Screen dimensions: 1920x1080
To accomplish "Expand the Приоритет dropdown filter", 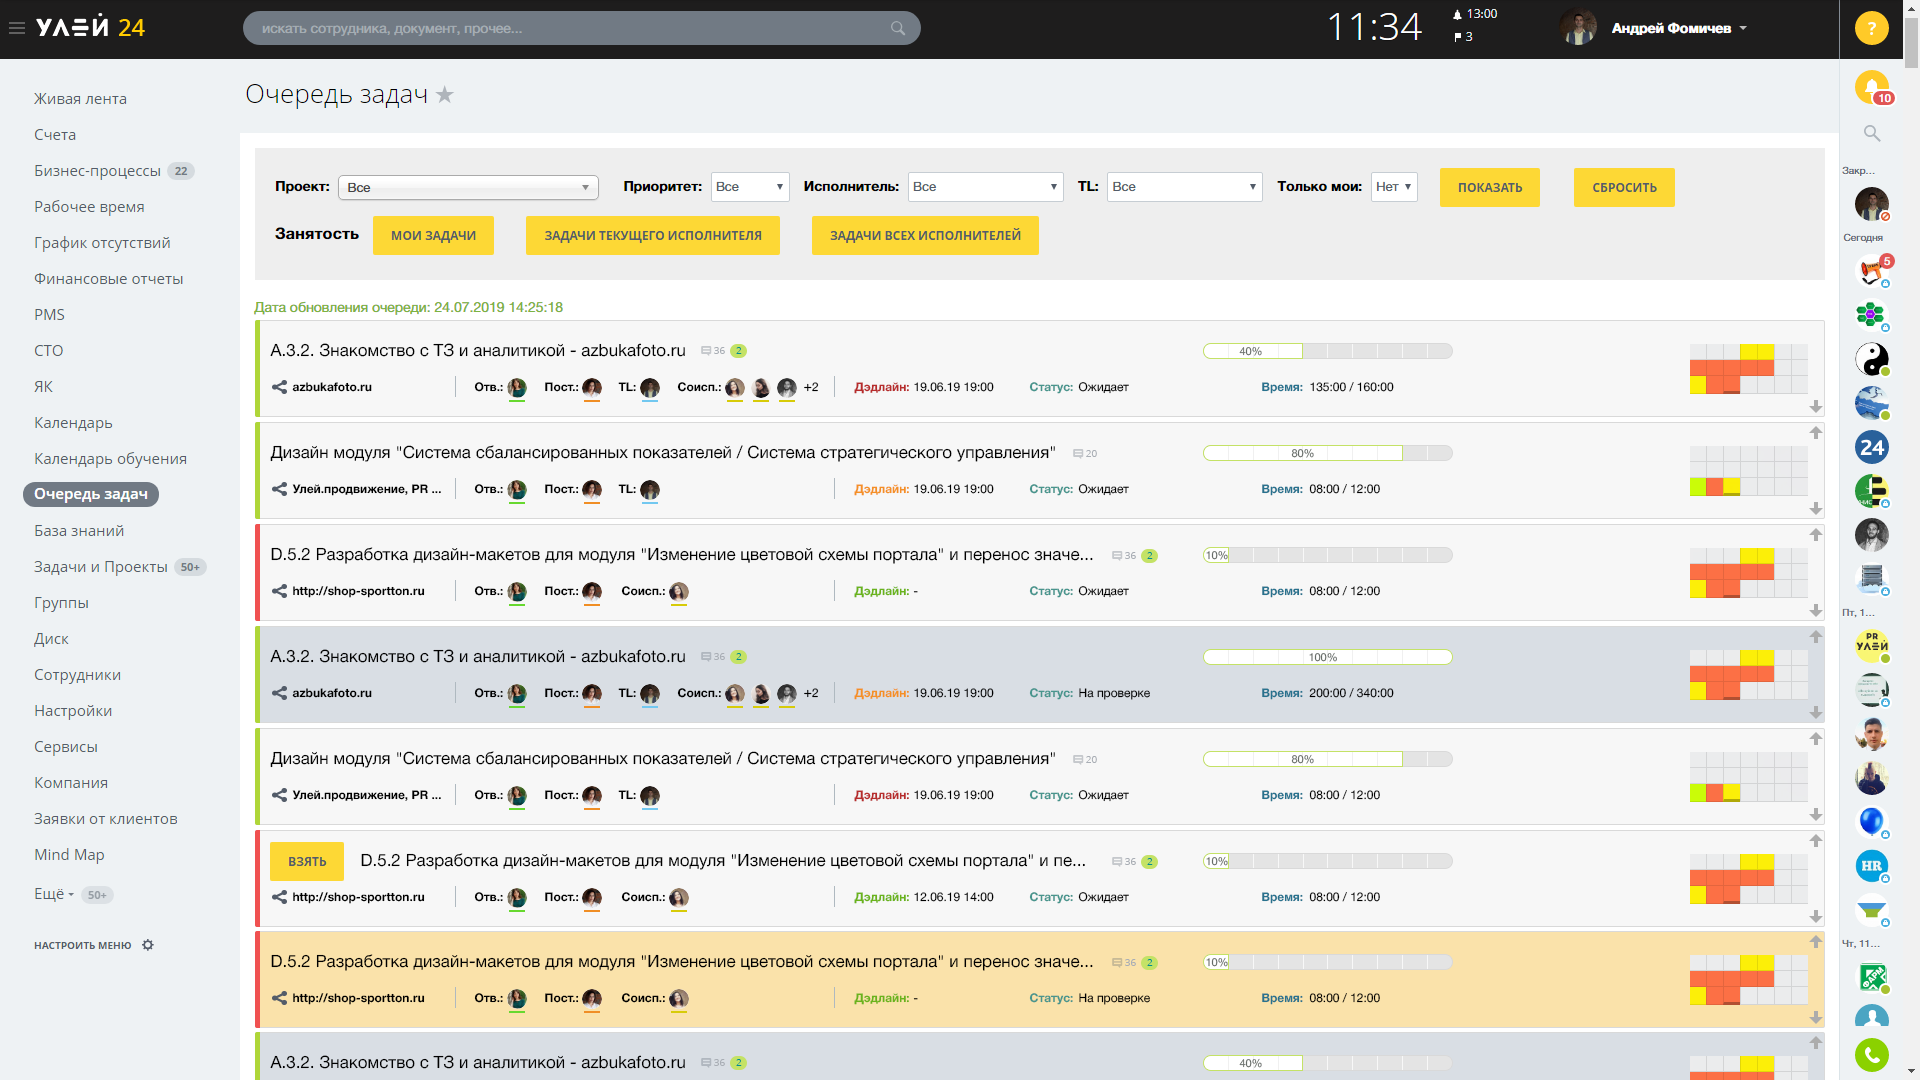I will [748, 186].
